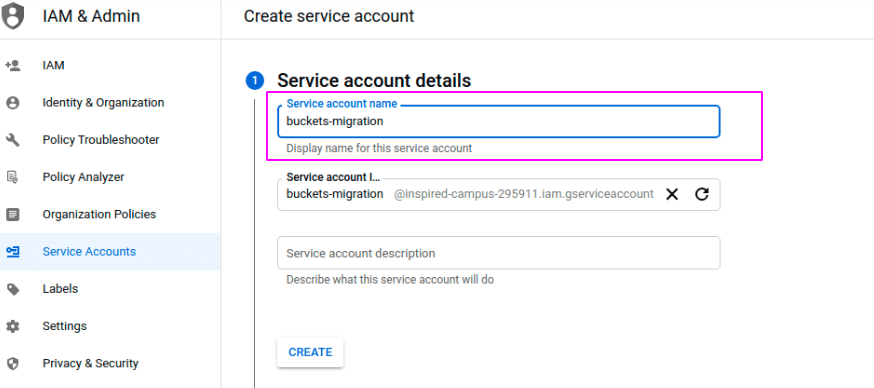
Task: Open the Labels sidebar entry
Action: click(x=110, y=289)
